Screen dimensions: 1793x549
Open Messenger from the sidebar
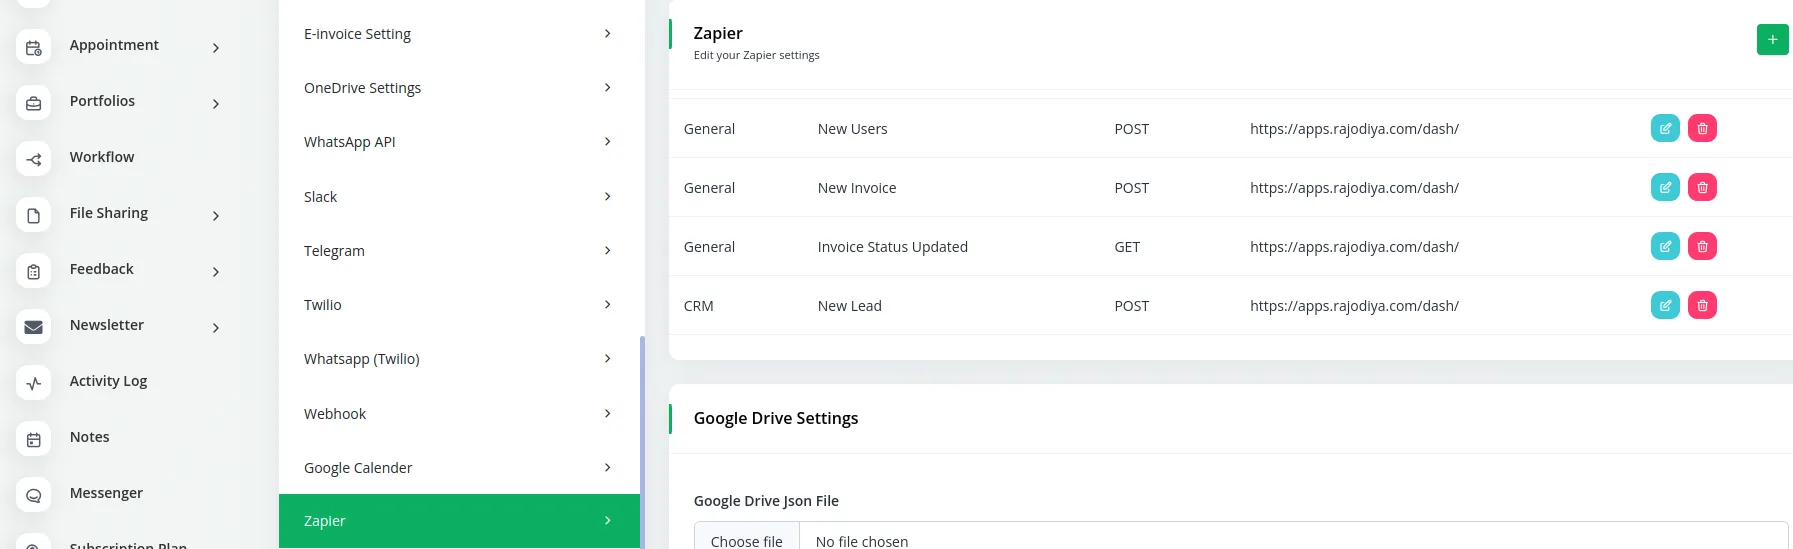106,493
